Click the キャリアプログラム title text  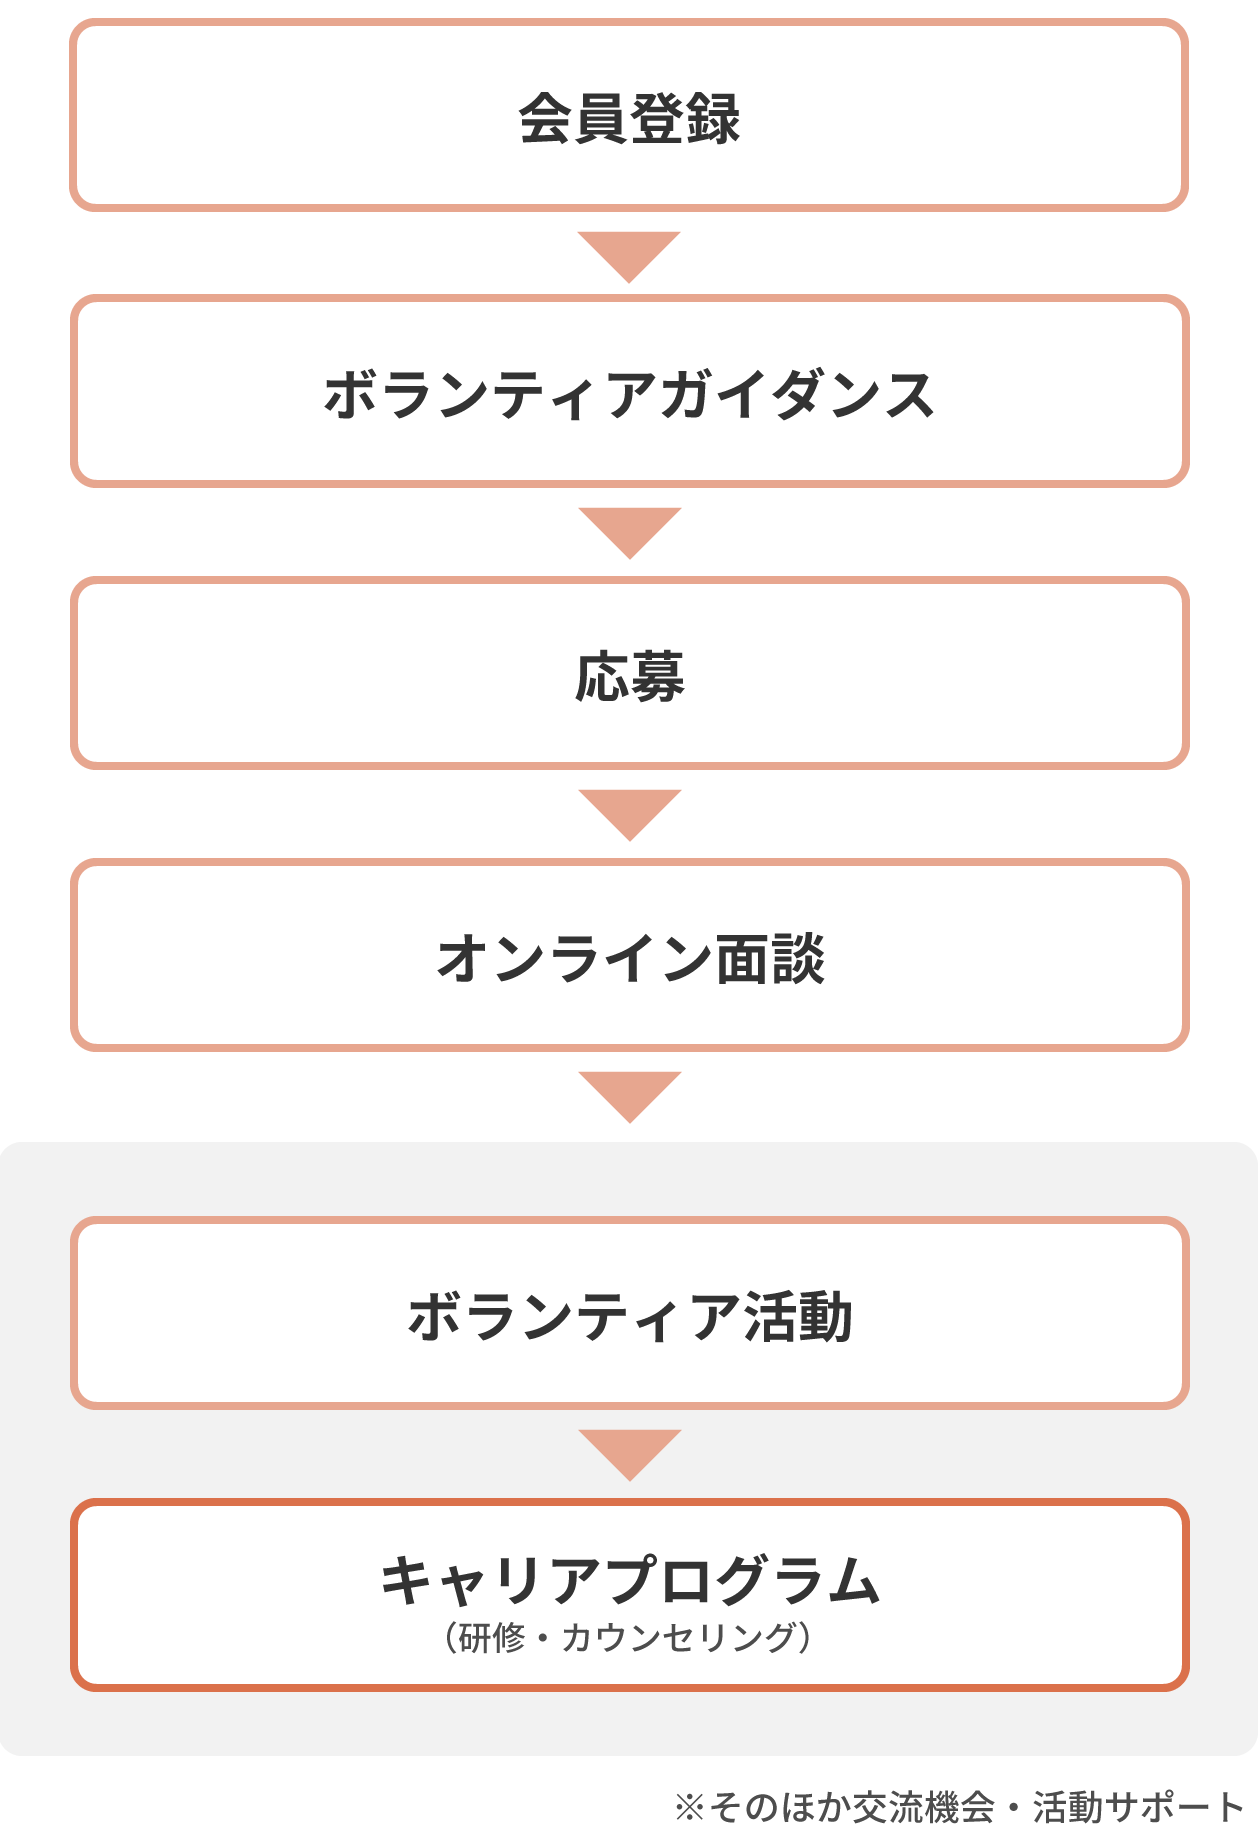[630, 1581]
